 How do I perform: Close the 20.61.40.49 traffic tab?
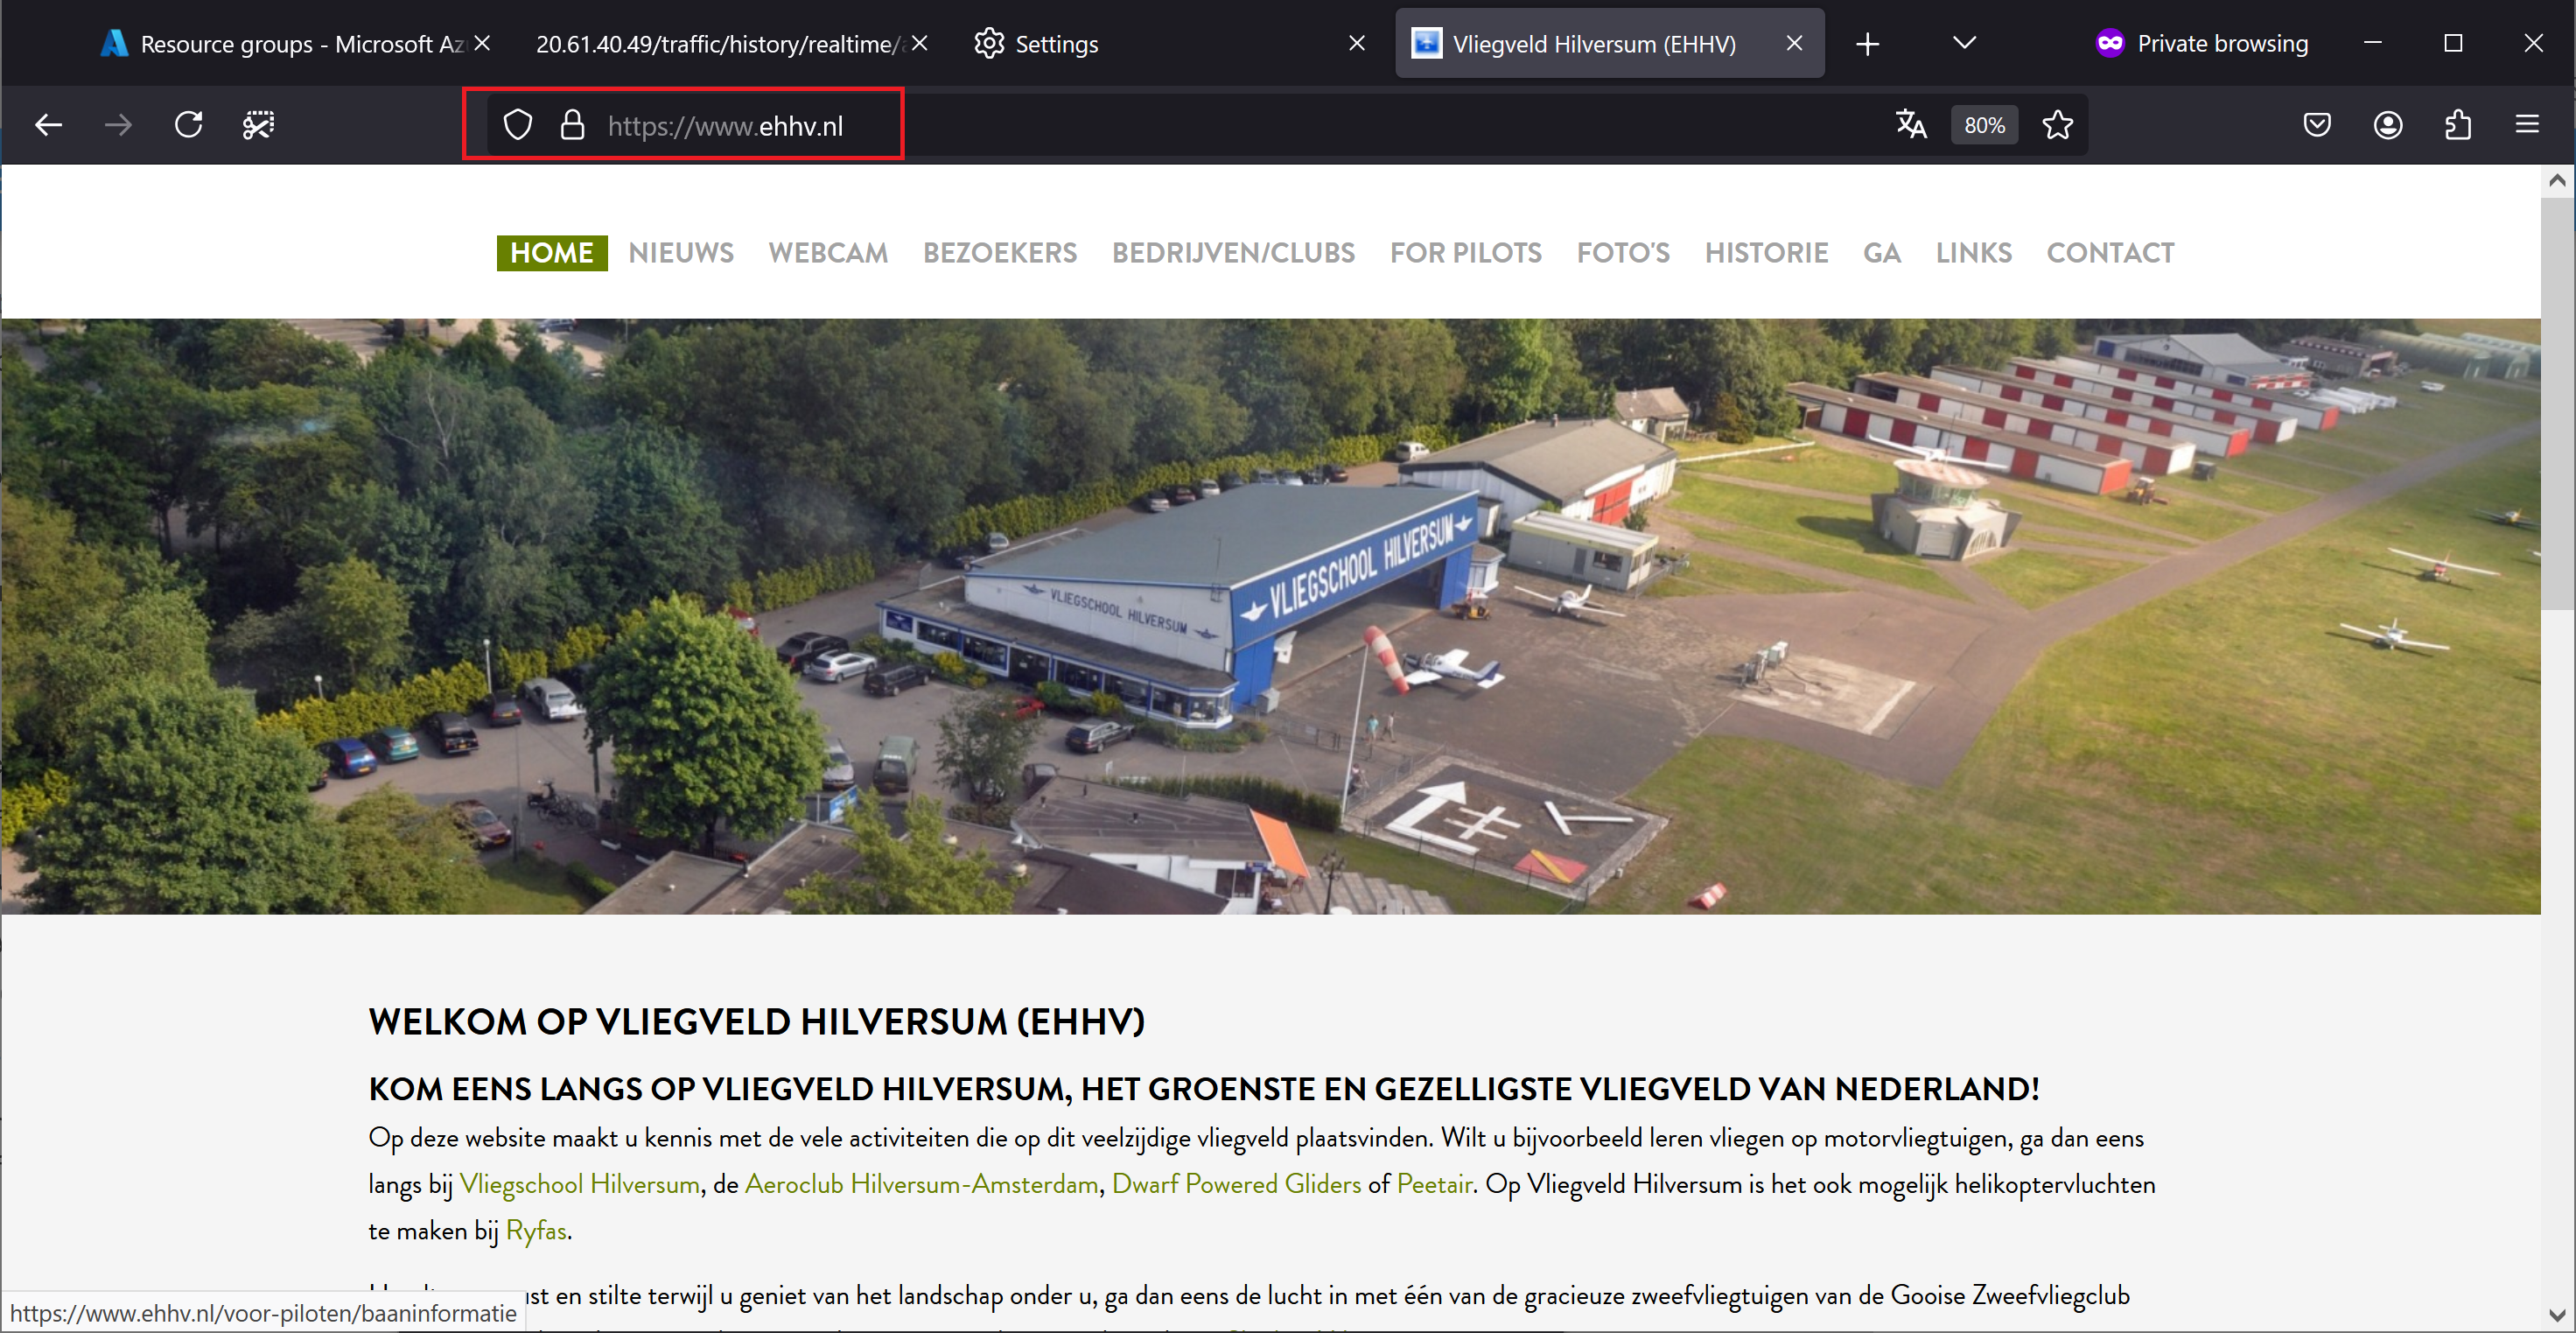[920, 43]
